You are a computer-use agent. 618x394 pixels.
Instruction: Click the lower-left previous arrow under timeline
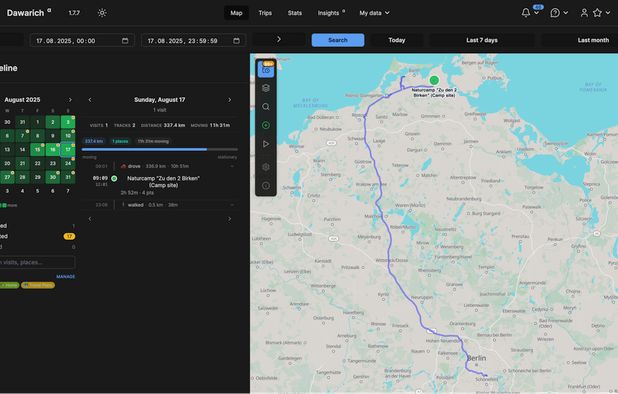coord(90,219)
